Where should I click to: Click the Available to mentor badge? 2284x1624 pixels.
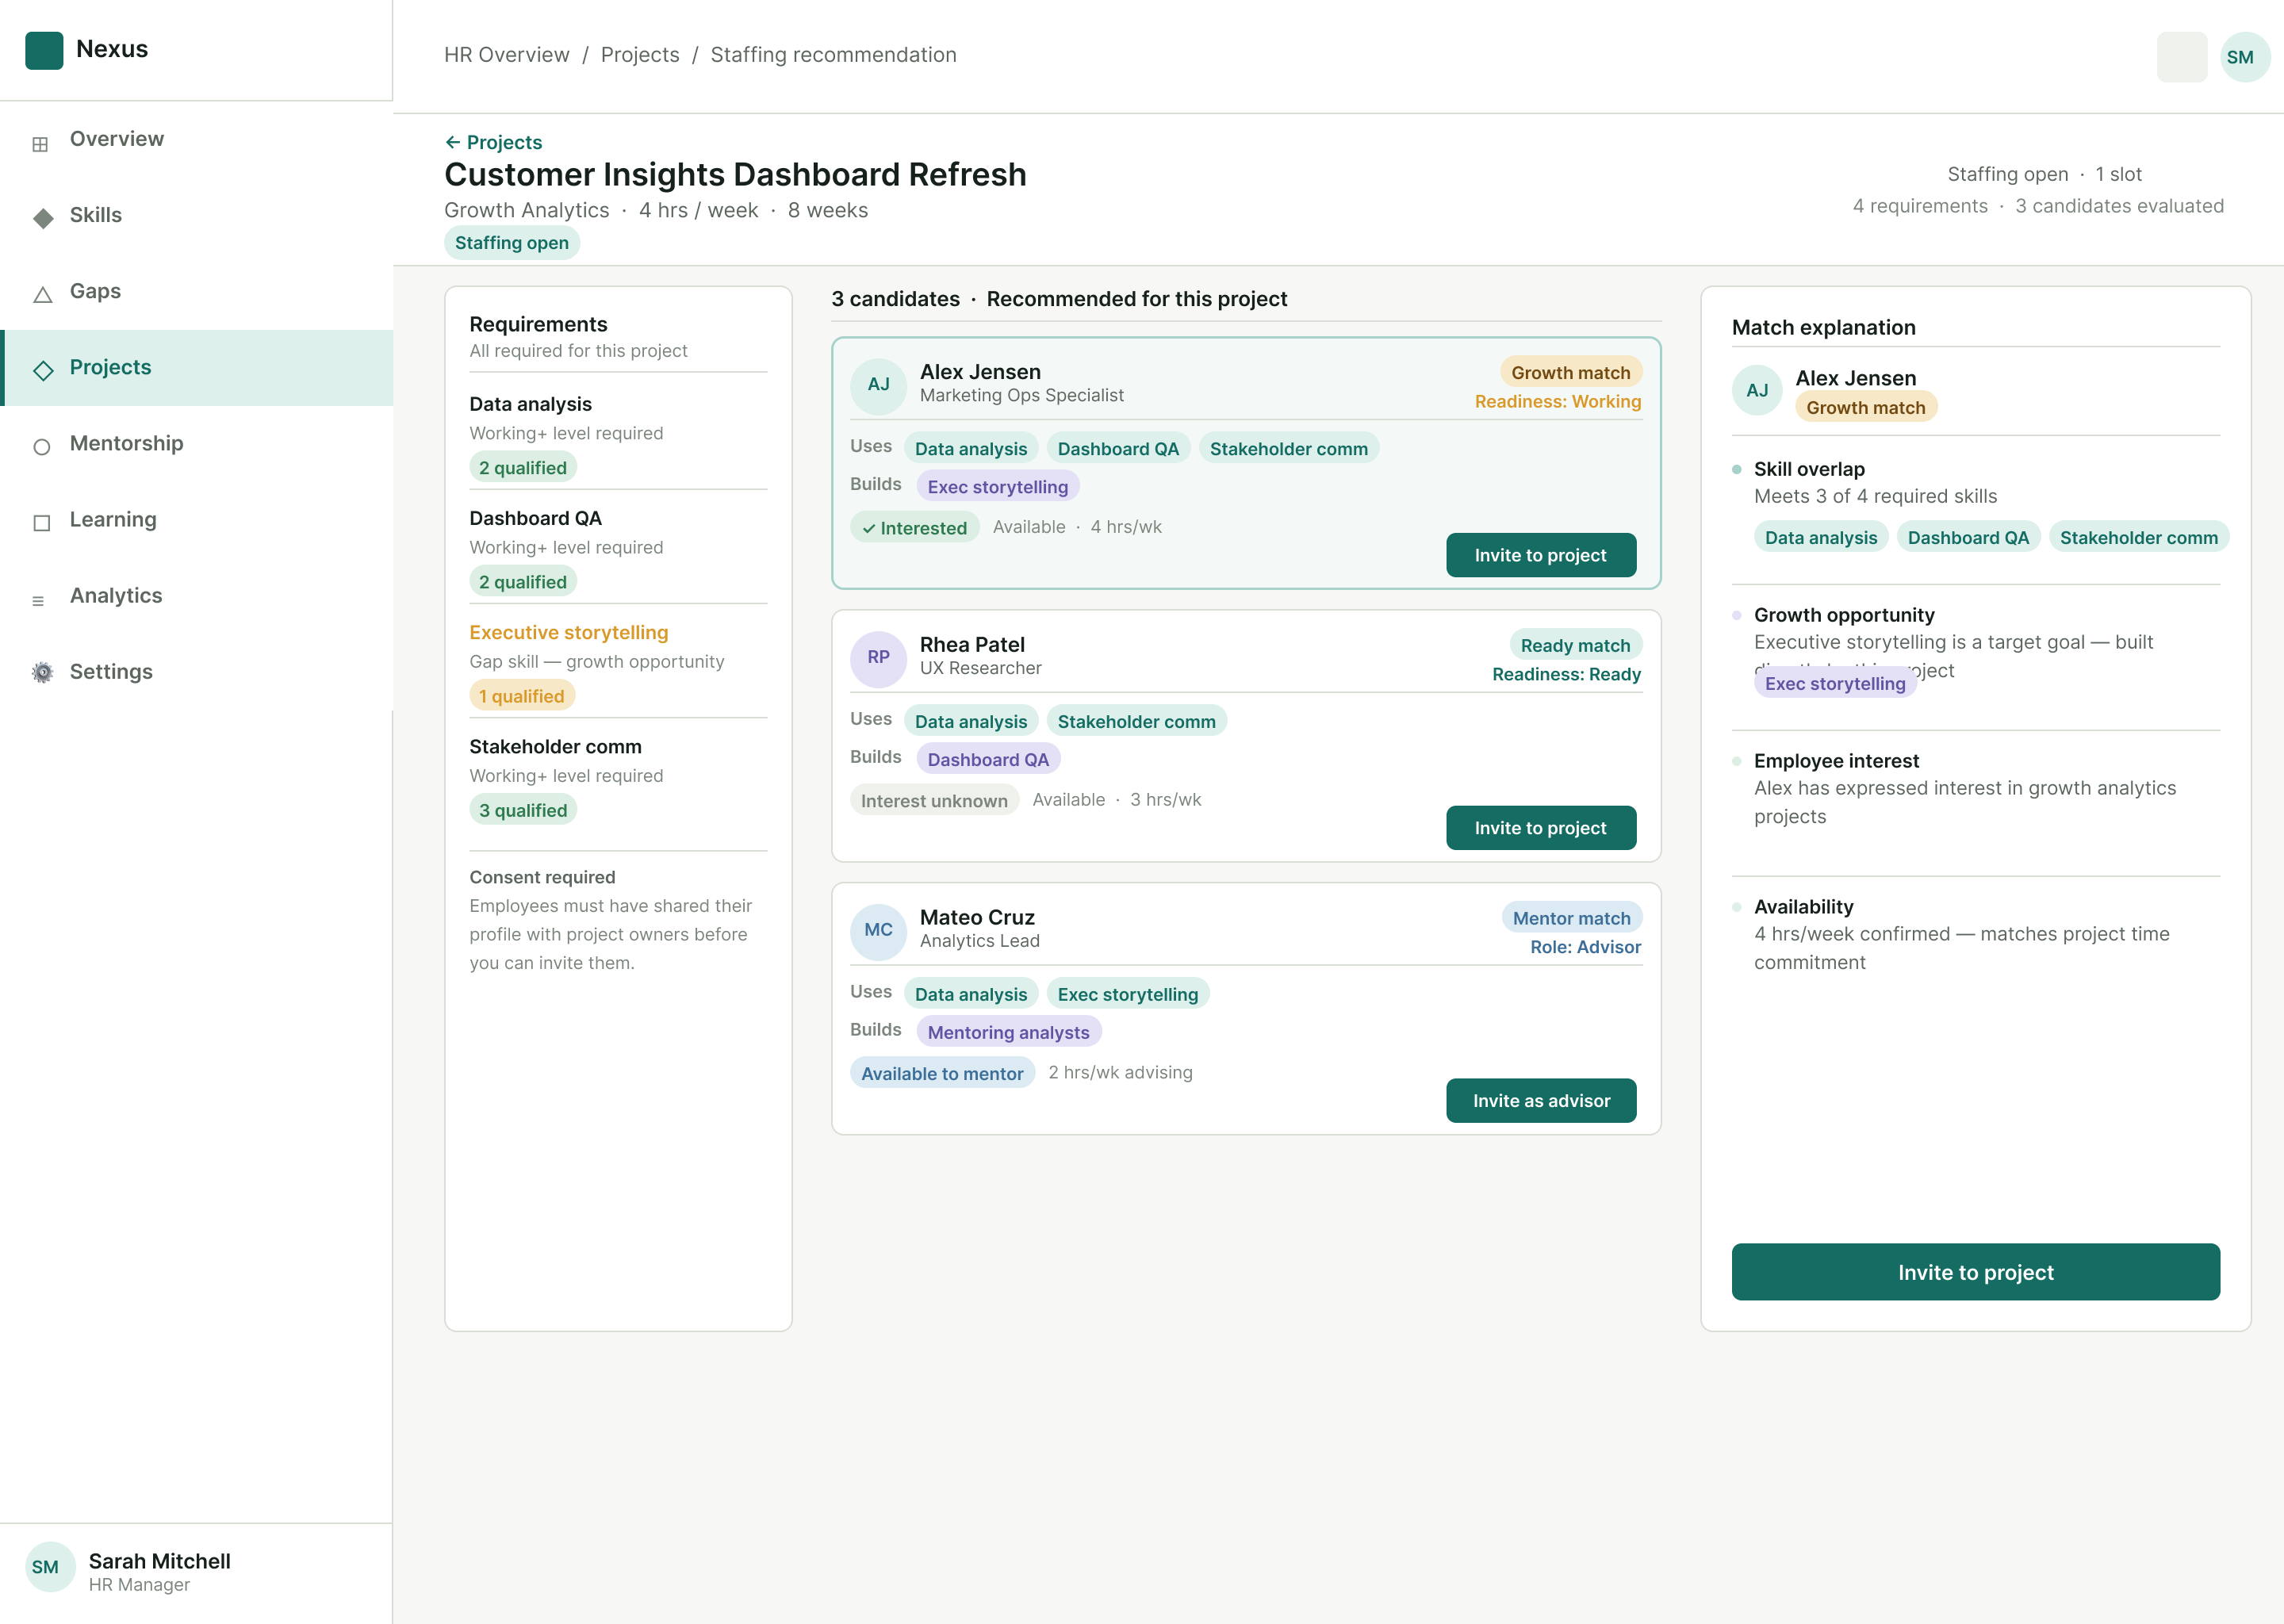click(x=941, y=1074)
